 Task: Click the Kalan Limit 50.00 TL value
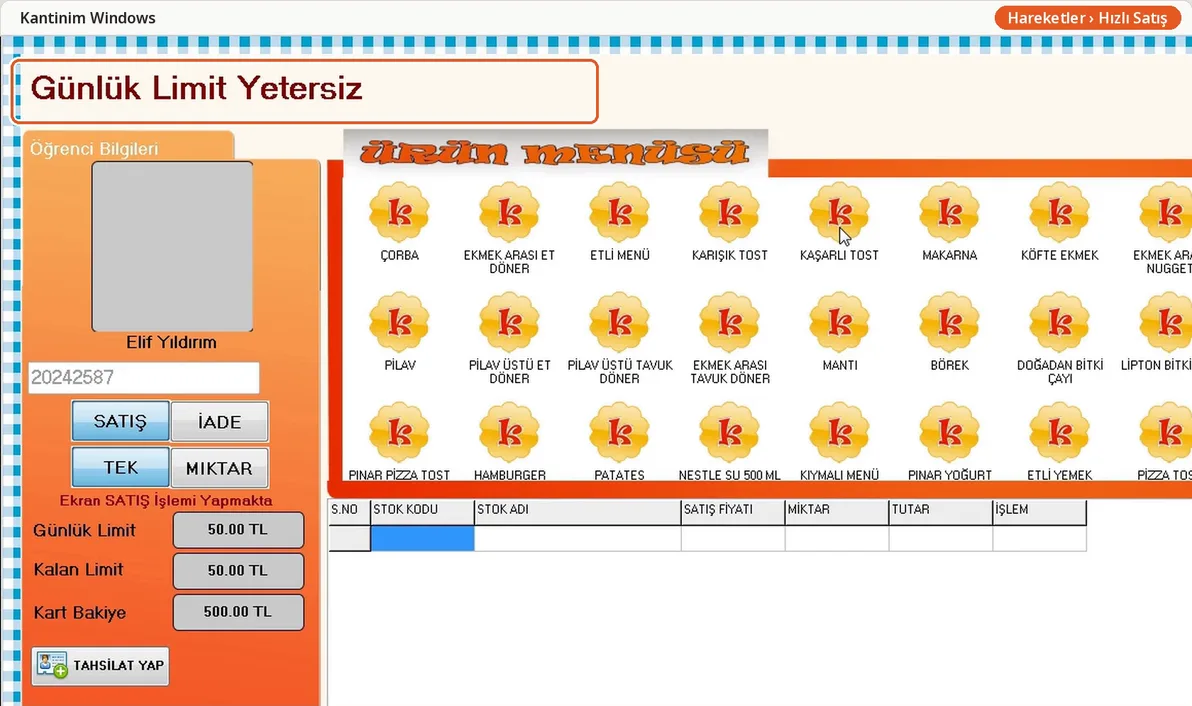[x=238, y=571]
